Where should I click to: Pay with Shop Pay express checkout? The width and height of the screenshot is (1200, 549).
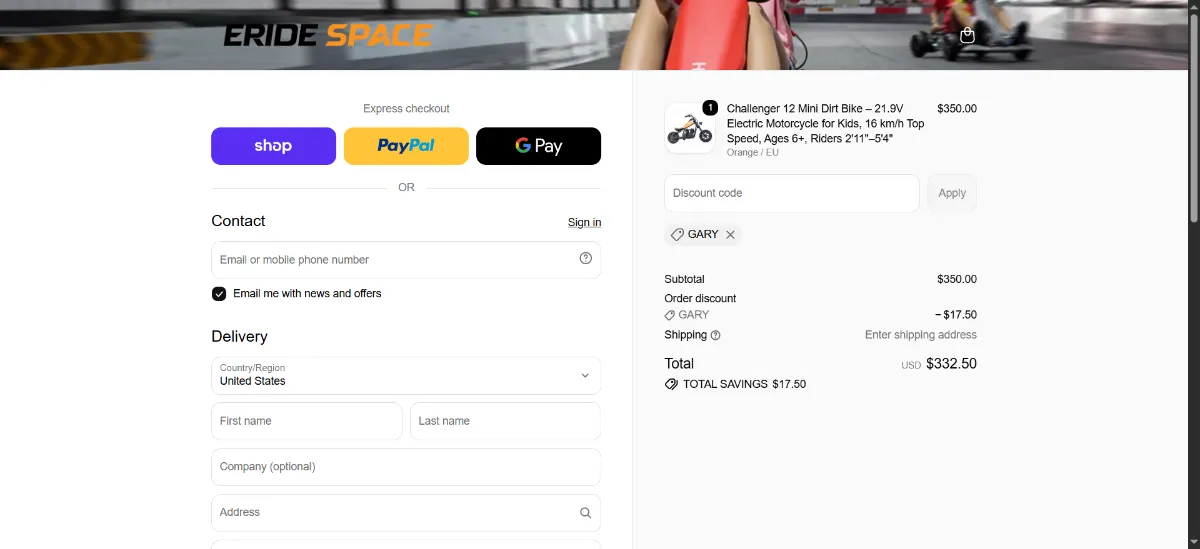[273, 146]
